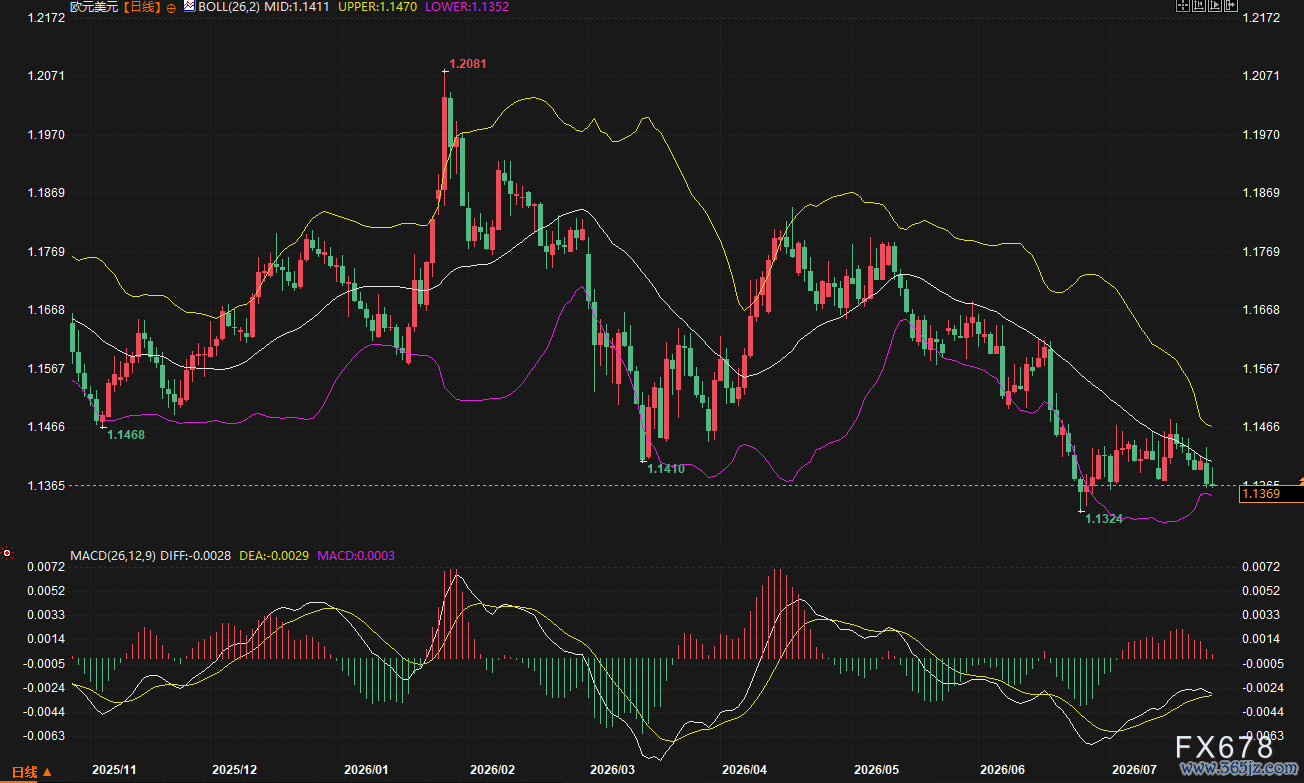1304x783 pixels.
Task: Click the 1.1324 low price label
Action: click(1104, 518)
